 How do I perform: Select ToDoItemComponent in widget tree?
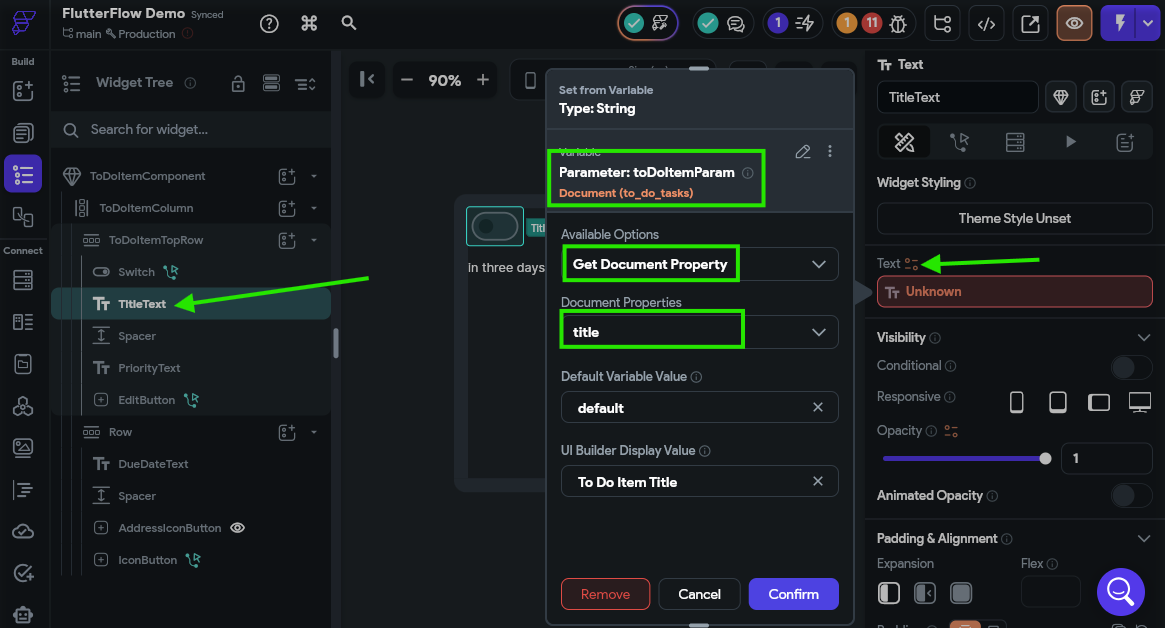[x=147, y=176]
